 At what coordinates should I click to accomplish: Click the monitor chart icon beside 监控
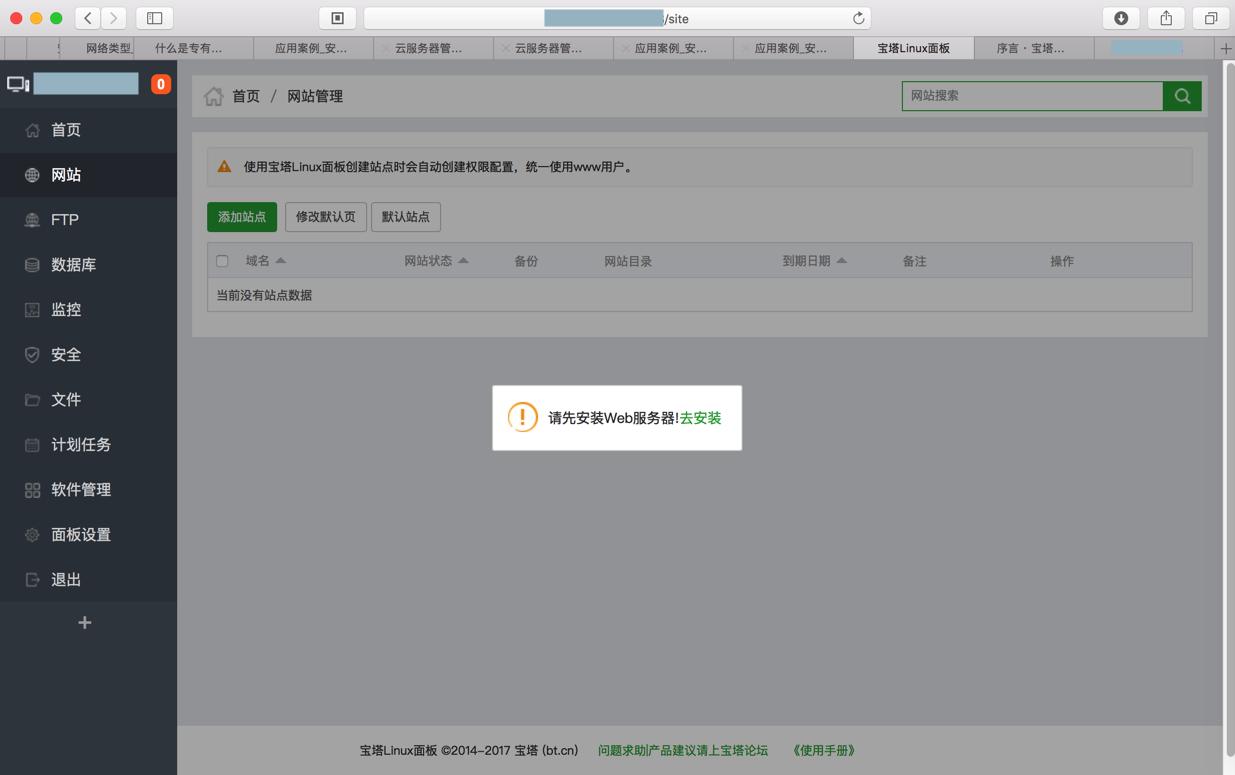tap(32, 310)
